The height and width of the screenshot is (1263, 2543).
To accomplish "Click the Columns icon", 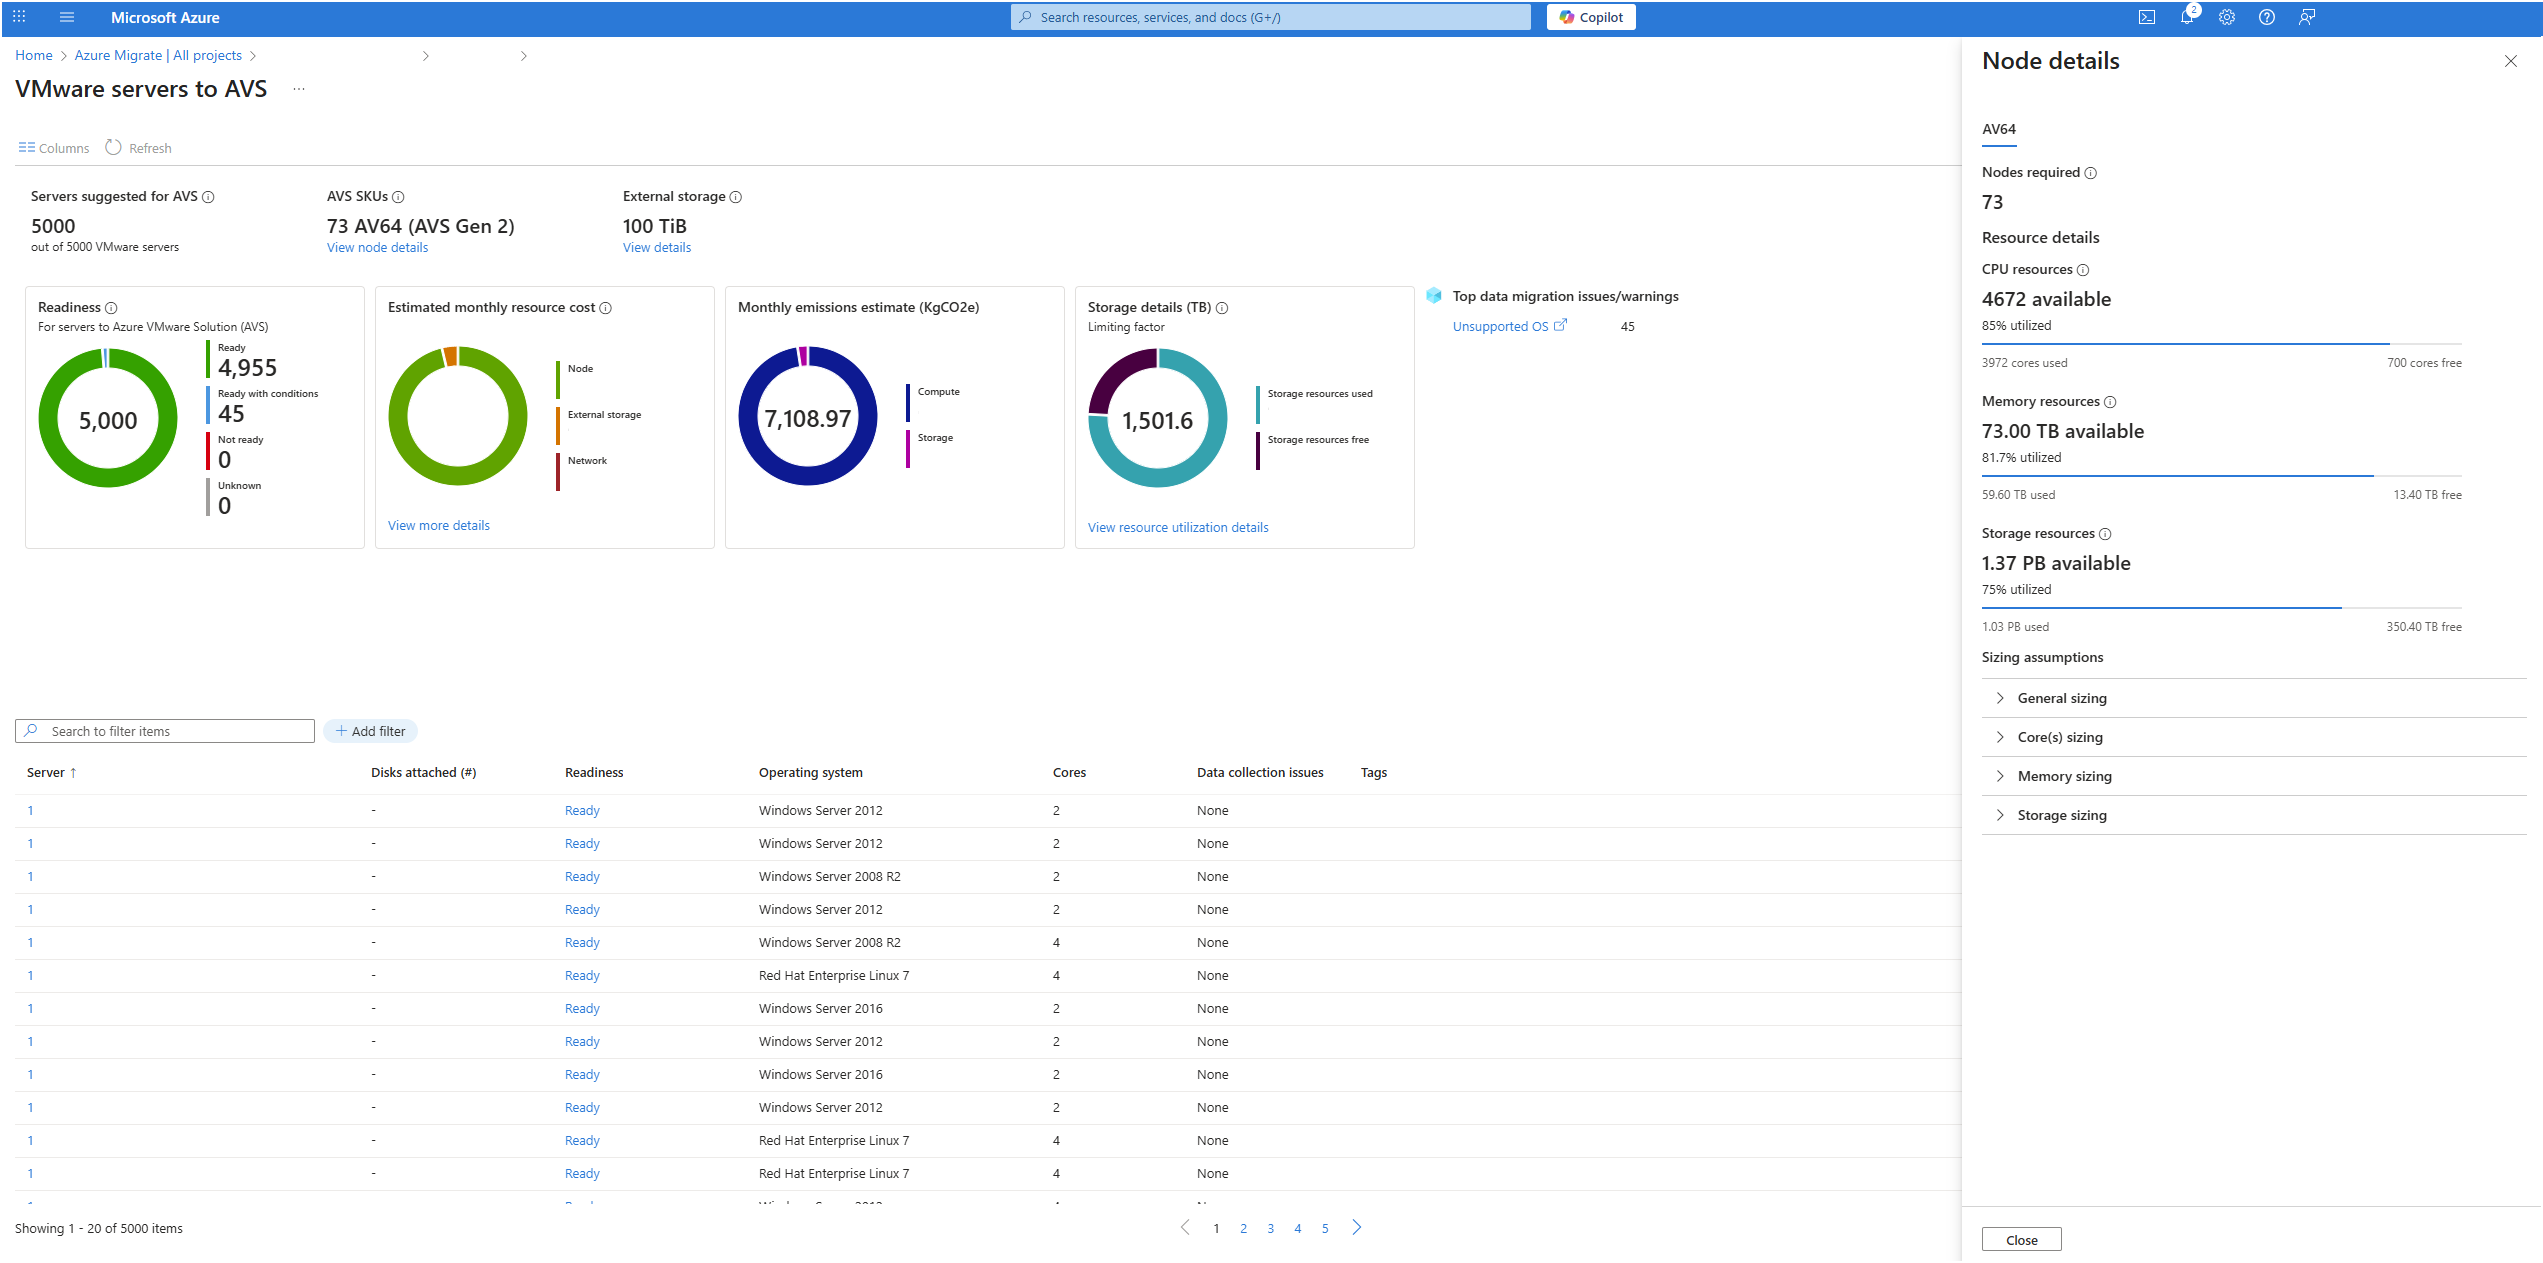I will point(27,147).
